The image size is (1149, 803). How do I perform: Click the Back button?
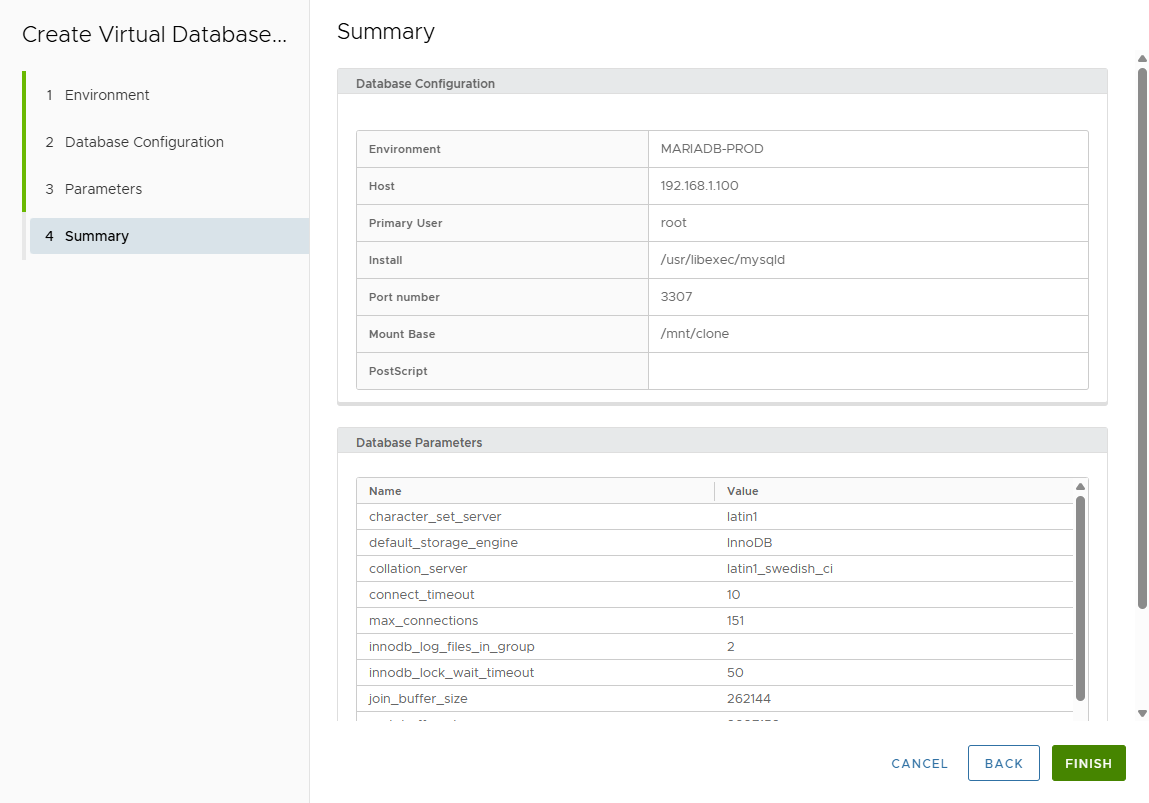click(1003, 763)
